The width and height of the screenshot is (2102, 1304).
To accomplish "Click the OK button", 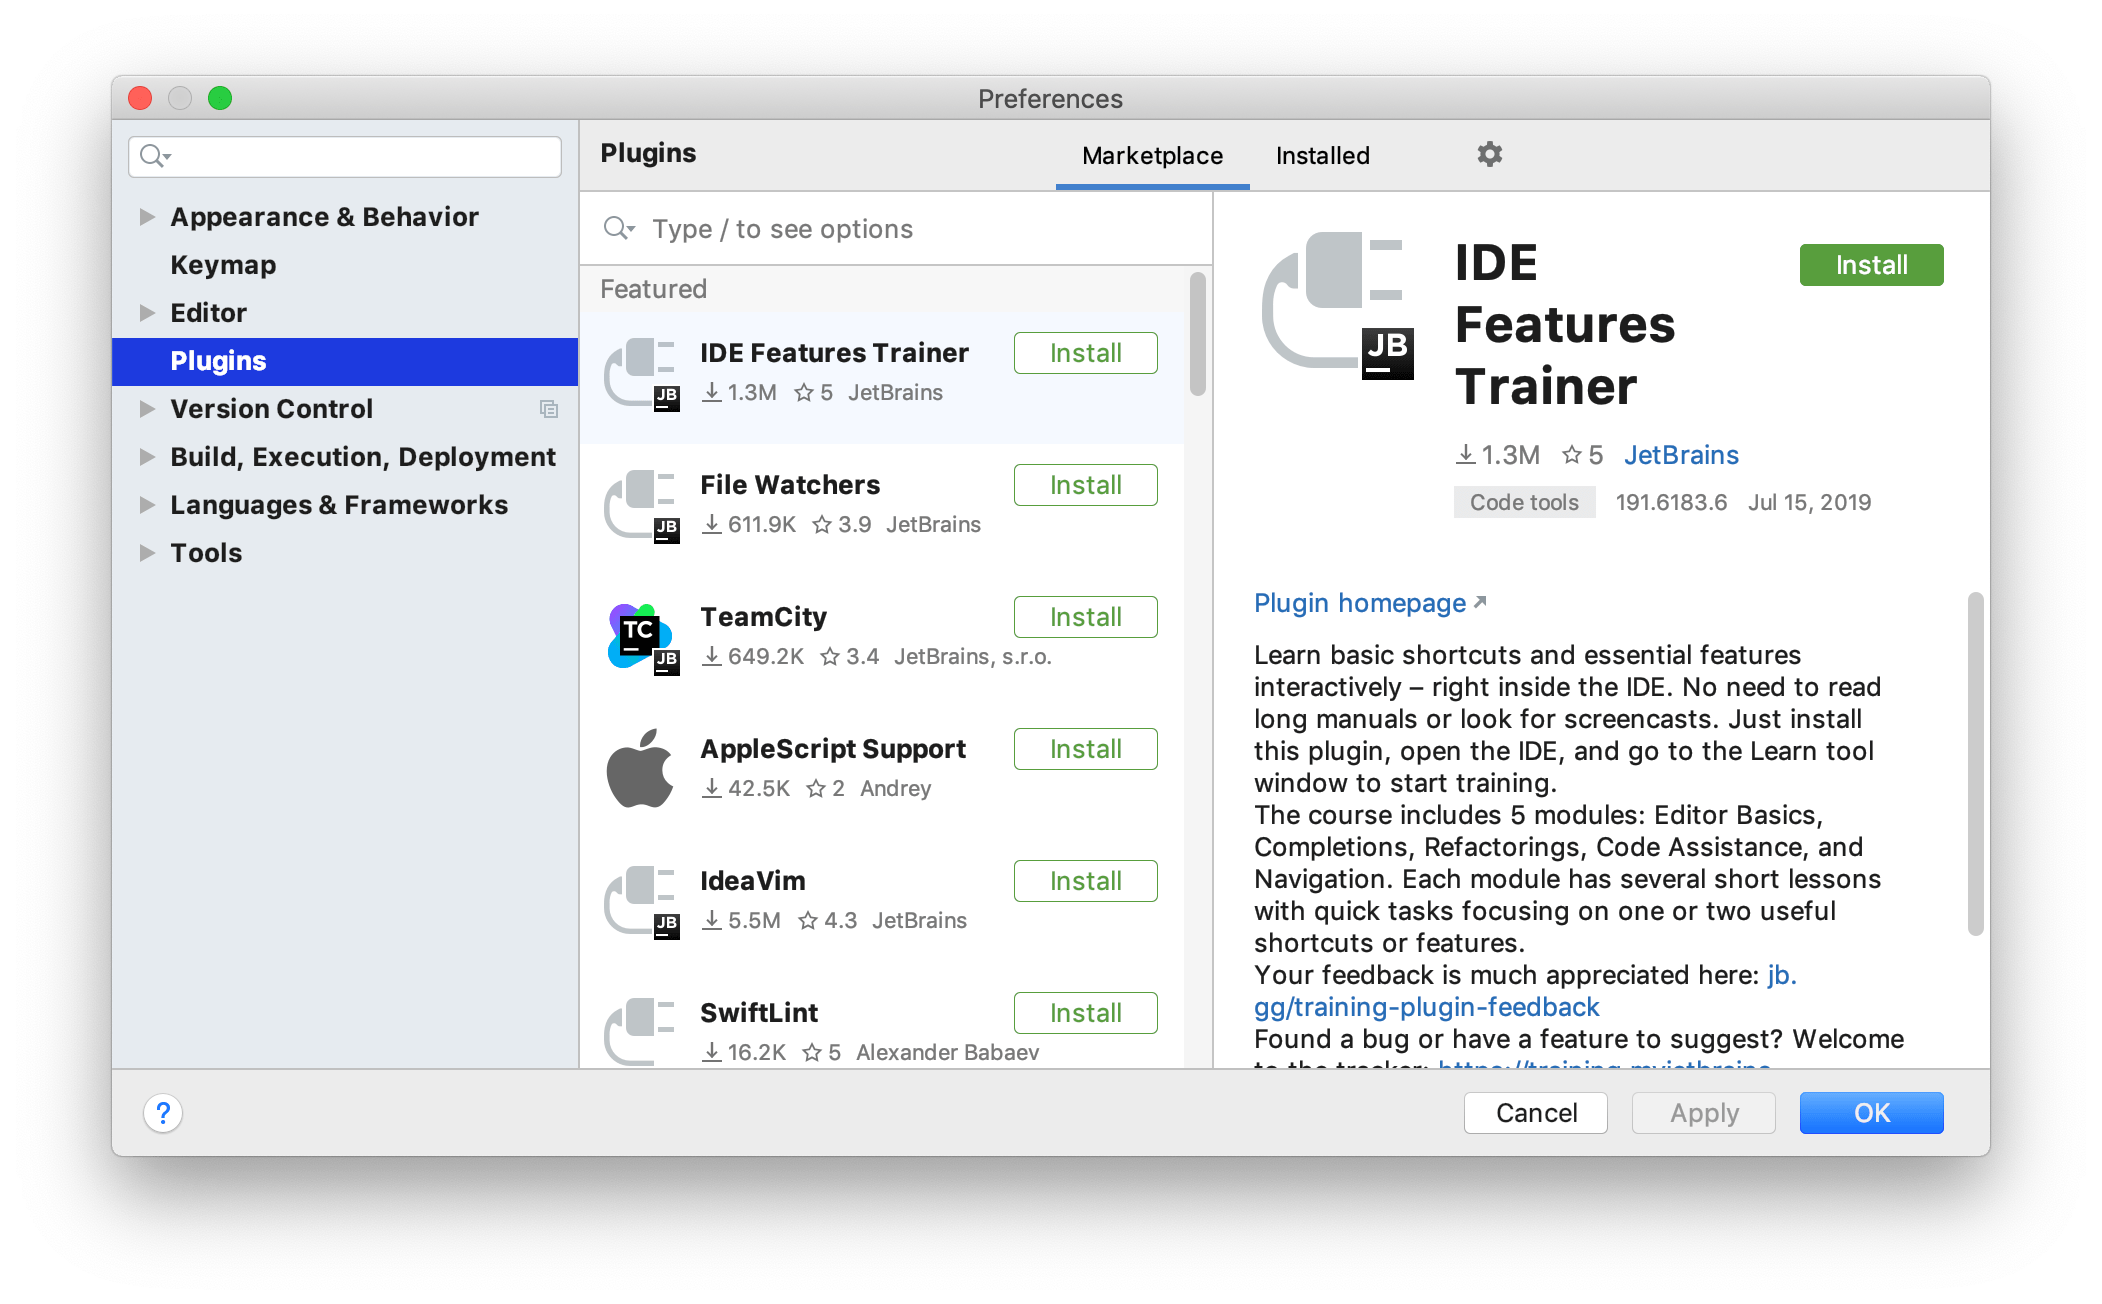I will click(1871, 1113).
